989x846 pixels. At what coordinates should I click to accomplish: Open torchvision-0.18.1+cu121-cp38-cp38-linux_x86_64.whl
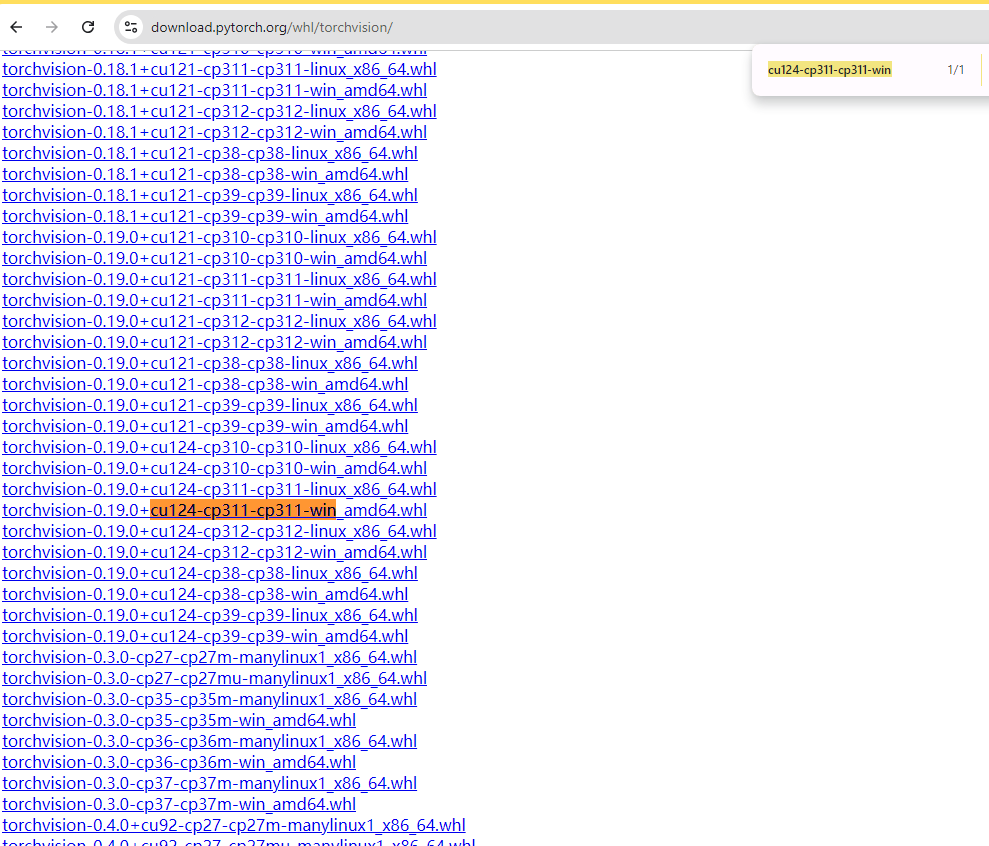click(210, 153)
